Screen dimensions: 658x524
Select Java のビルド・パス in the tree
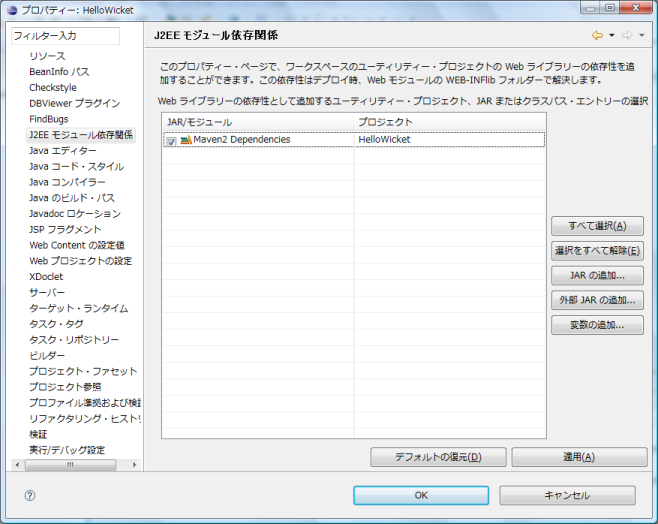click(x=71, y=198)
